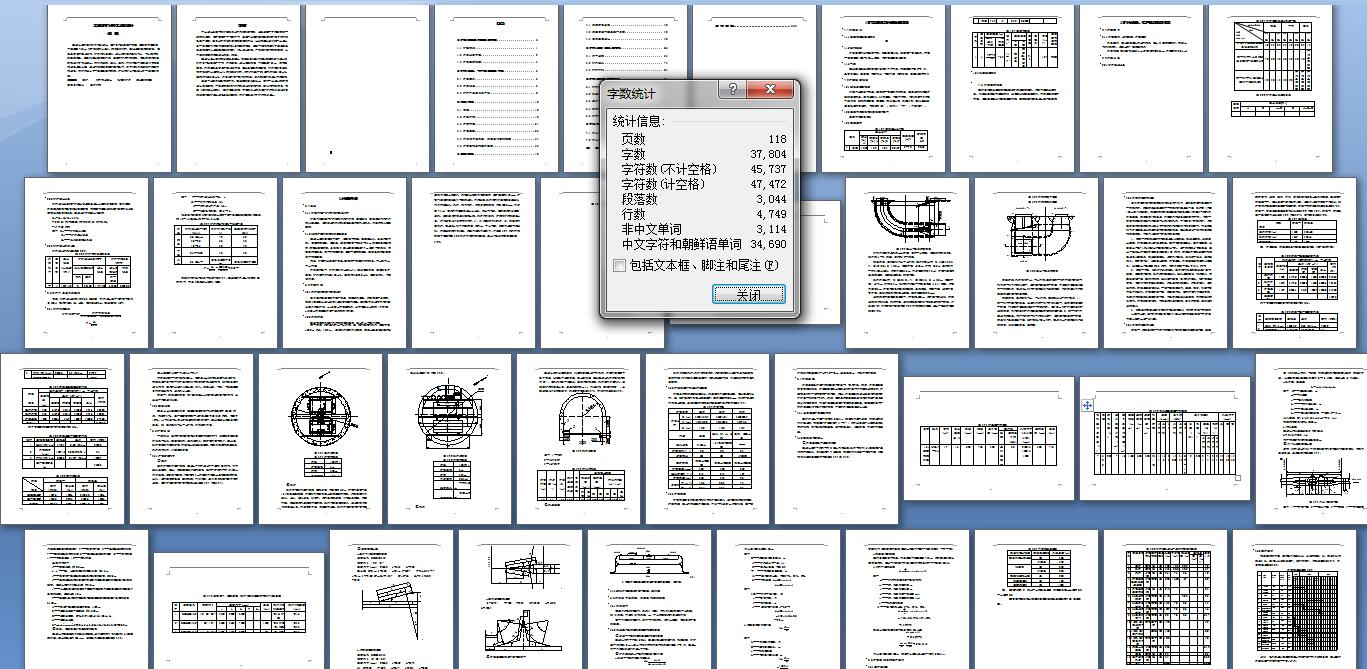Select the 页数 row label

pyautogui.click(x=633, y=140)
